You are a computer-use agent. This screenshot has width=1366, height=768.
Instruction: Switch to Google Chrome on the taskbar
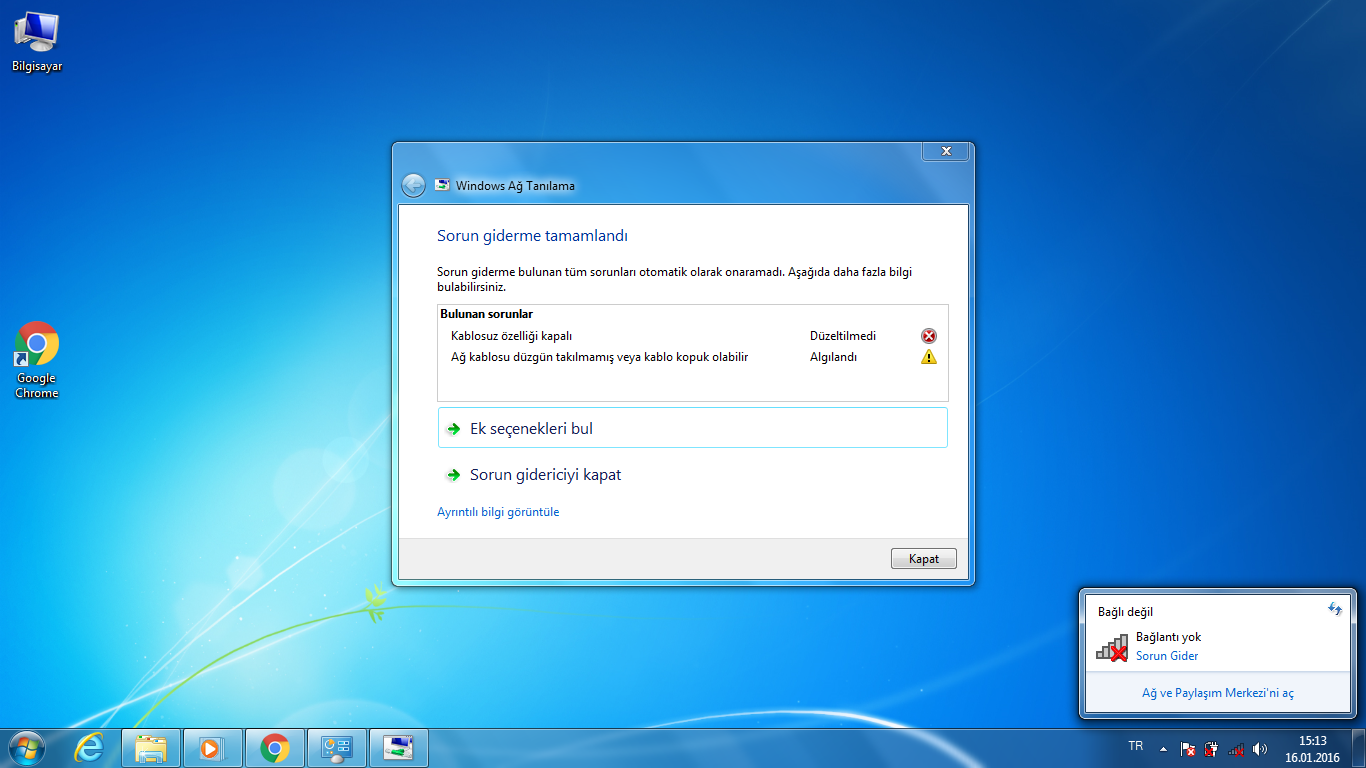click(x=275, y=748)
